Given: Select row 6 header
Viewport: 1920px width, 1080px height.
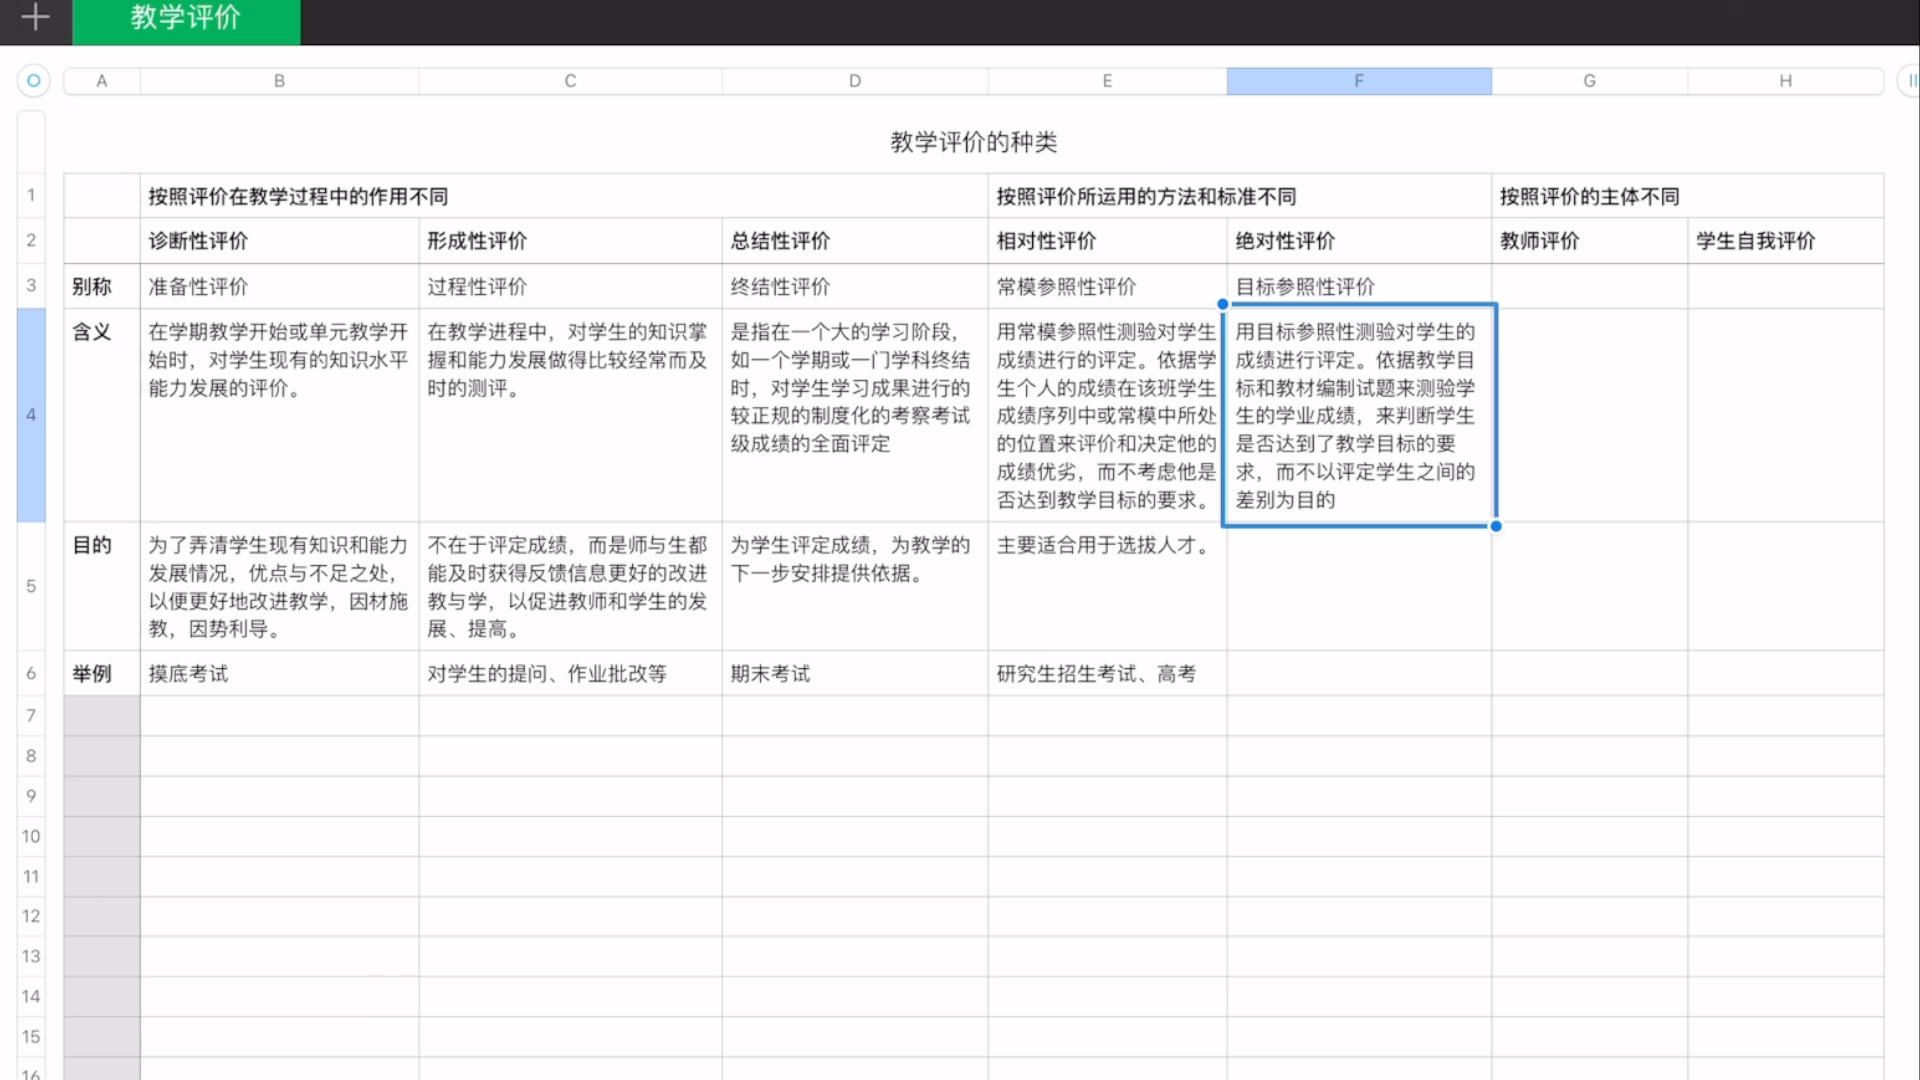Looking at the screenshot, I should (x=31, y=673).
